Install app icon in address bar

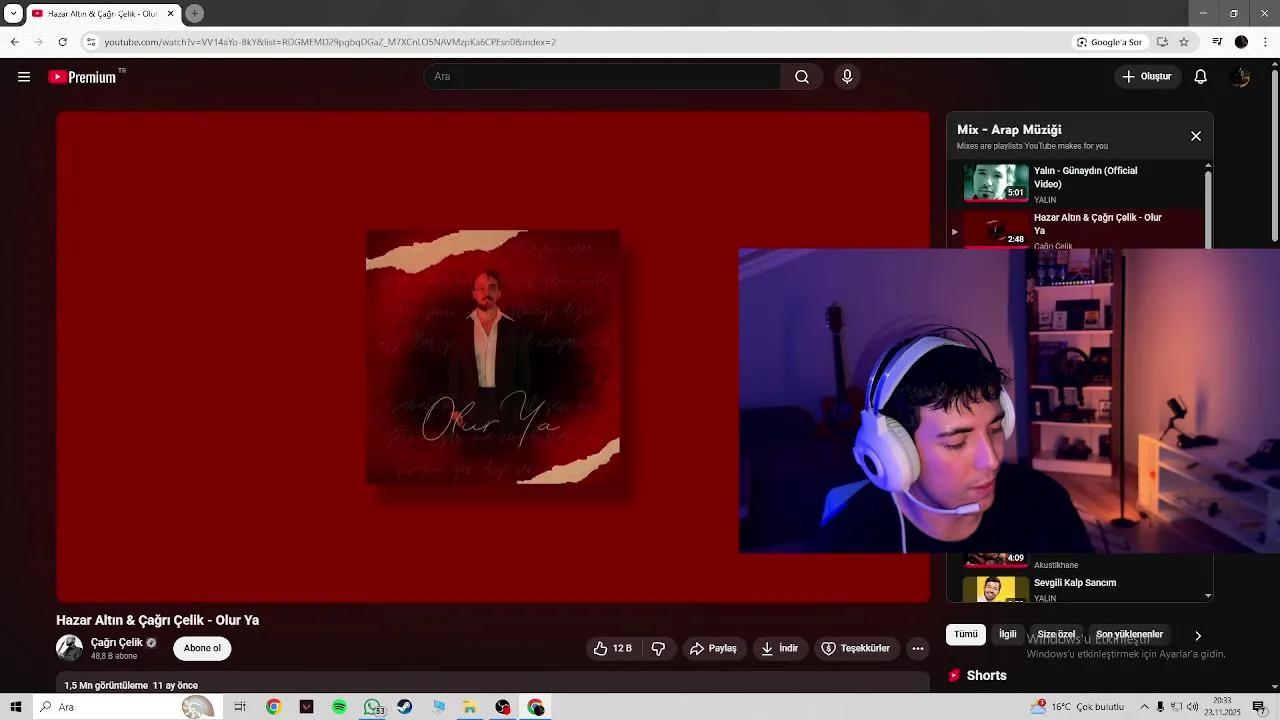pyautogui.click(x=1162, y=42)
